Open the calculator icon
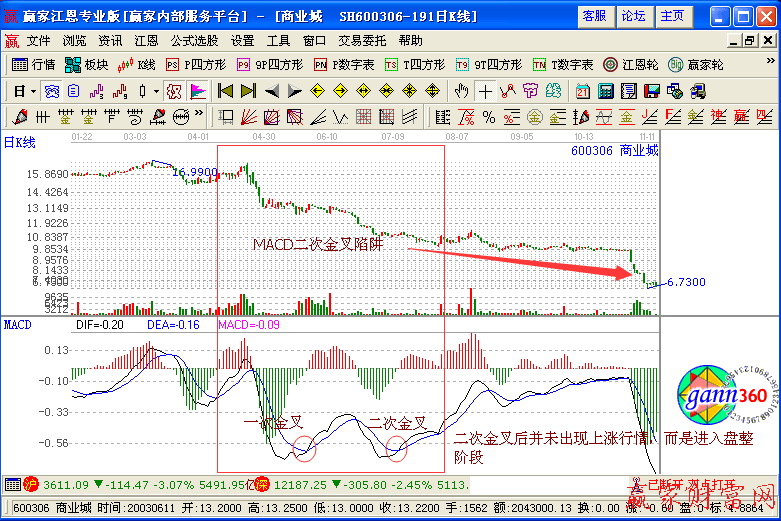Viewport: 781px width, 521px height. click(605, 90)
